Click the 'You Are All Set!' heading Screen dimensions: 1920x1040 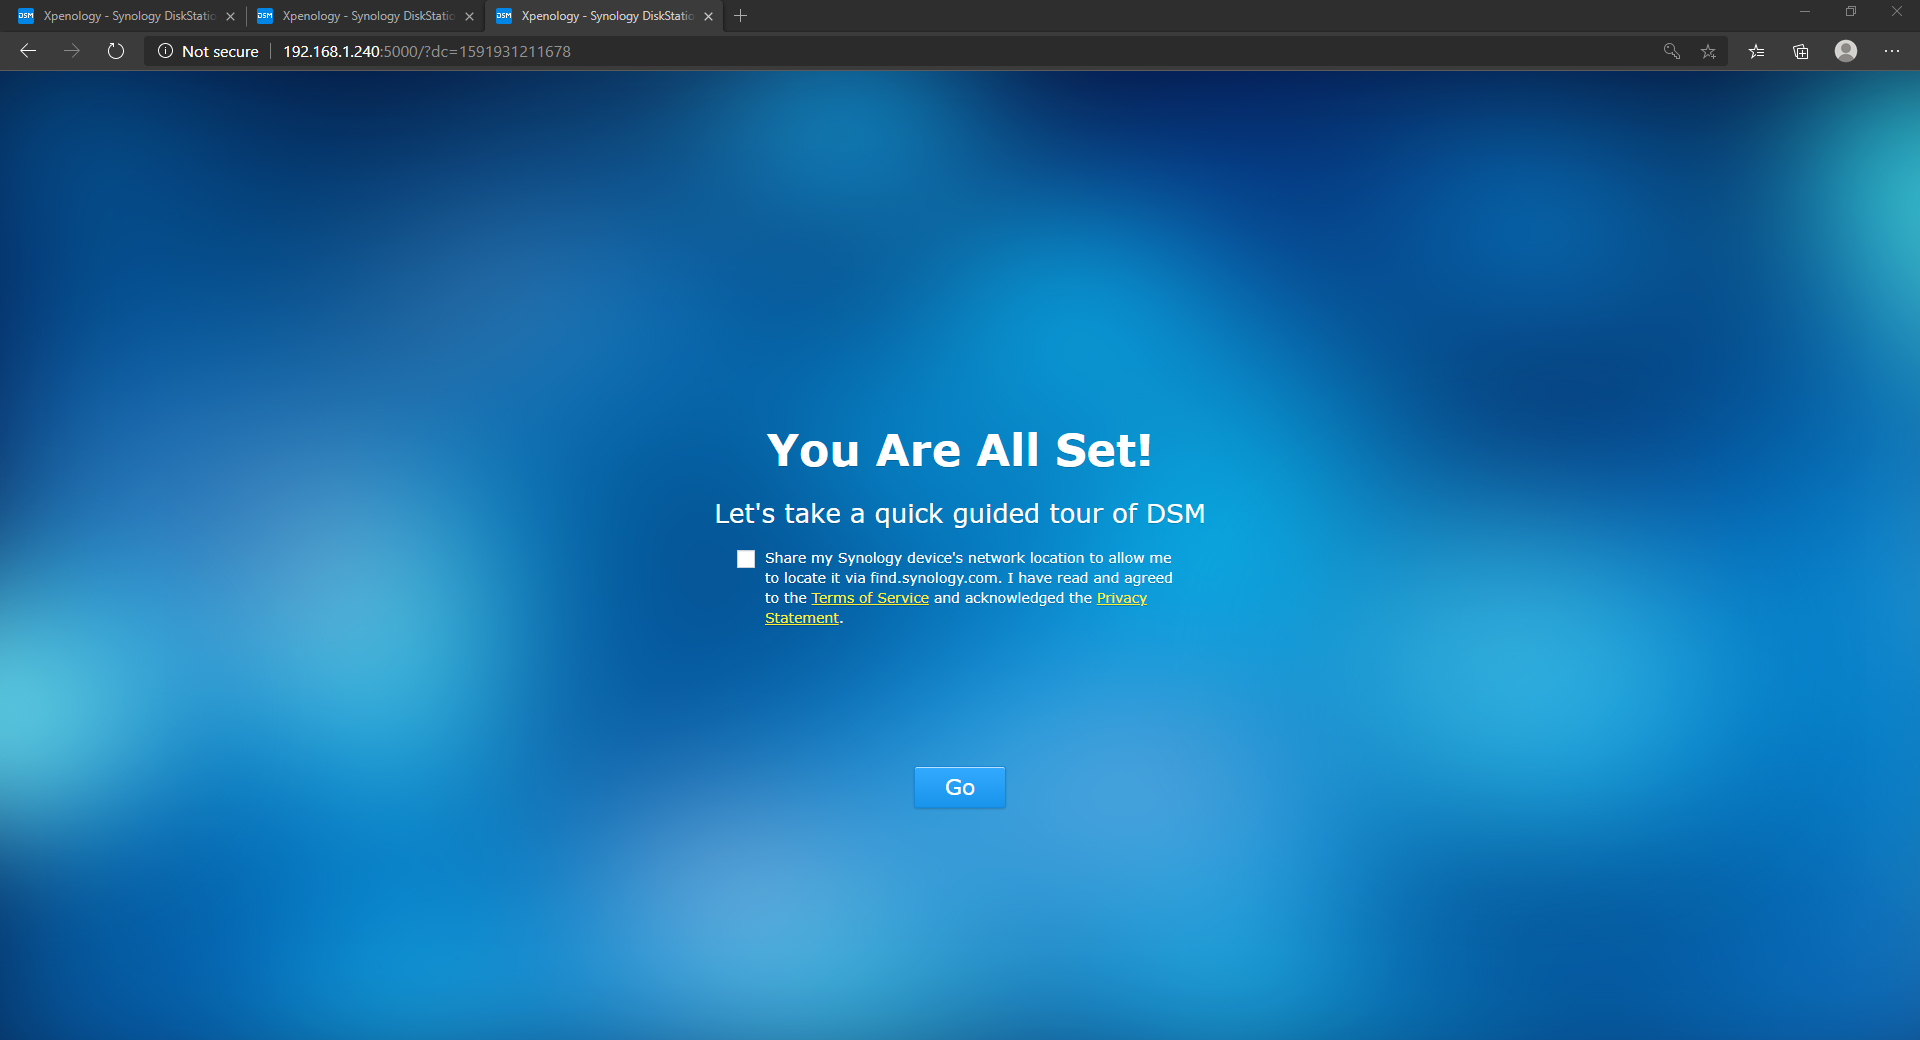click(959, 450)
